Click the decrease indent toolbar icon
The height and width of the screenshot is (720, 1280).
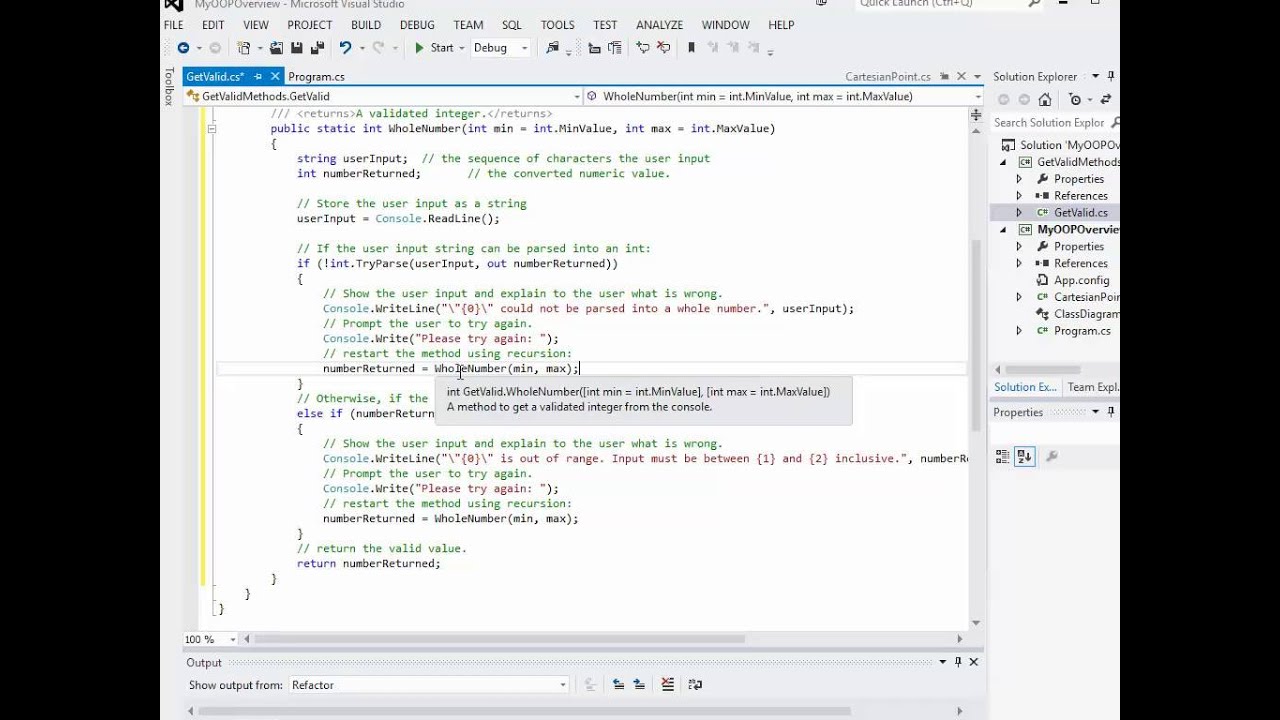tap(594, 48)
